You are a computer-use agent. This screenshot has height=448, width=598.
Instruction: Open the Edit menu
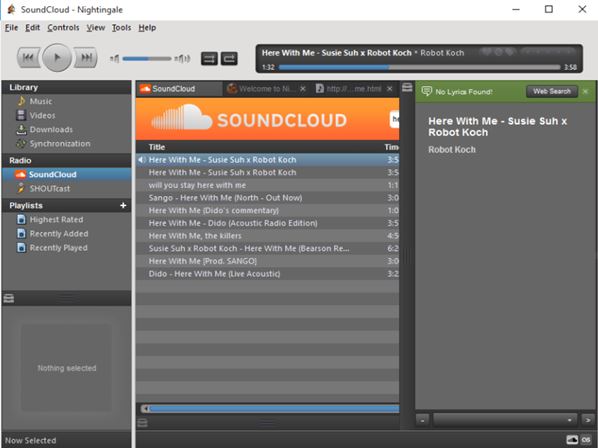[x=32, y=27]
